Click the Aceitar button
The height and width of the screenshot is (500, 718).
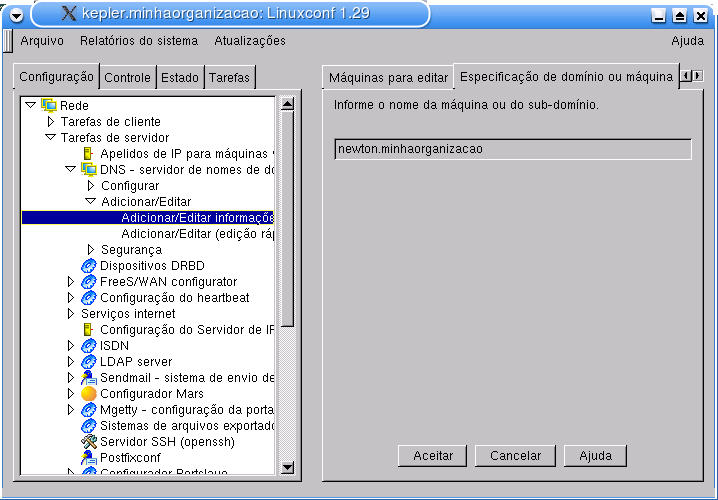pyautogui.click(x=433, y=456)
